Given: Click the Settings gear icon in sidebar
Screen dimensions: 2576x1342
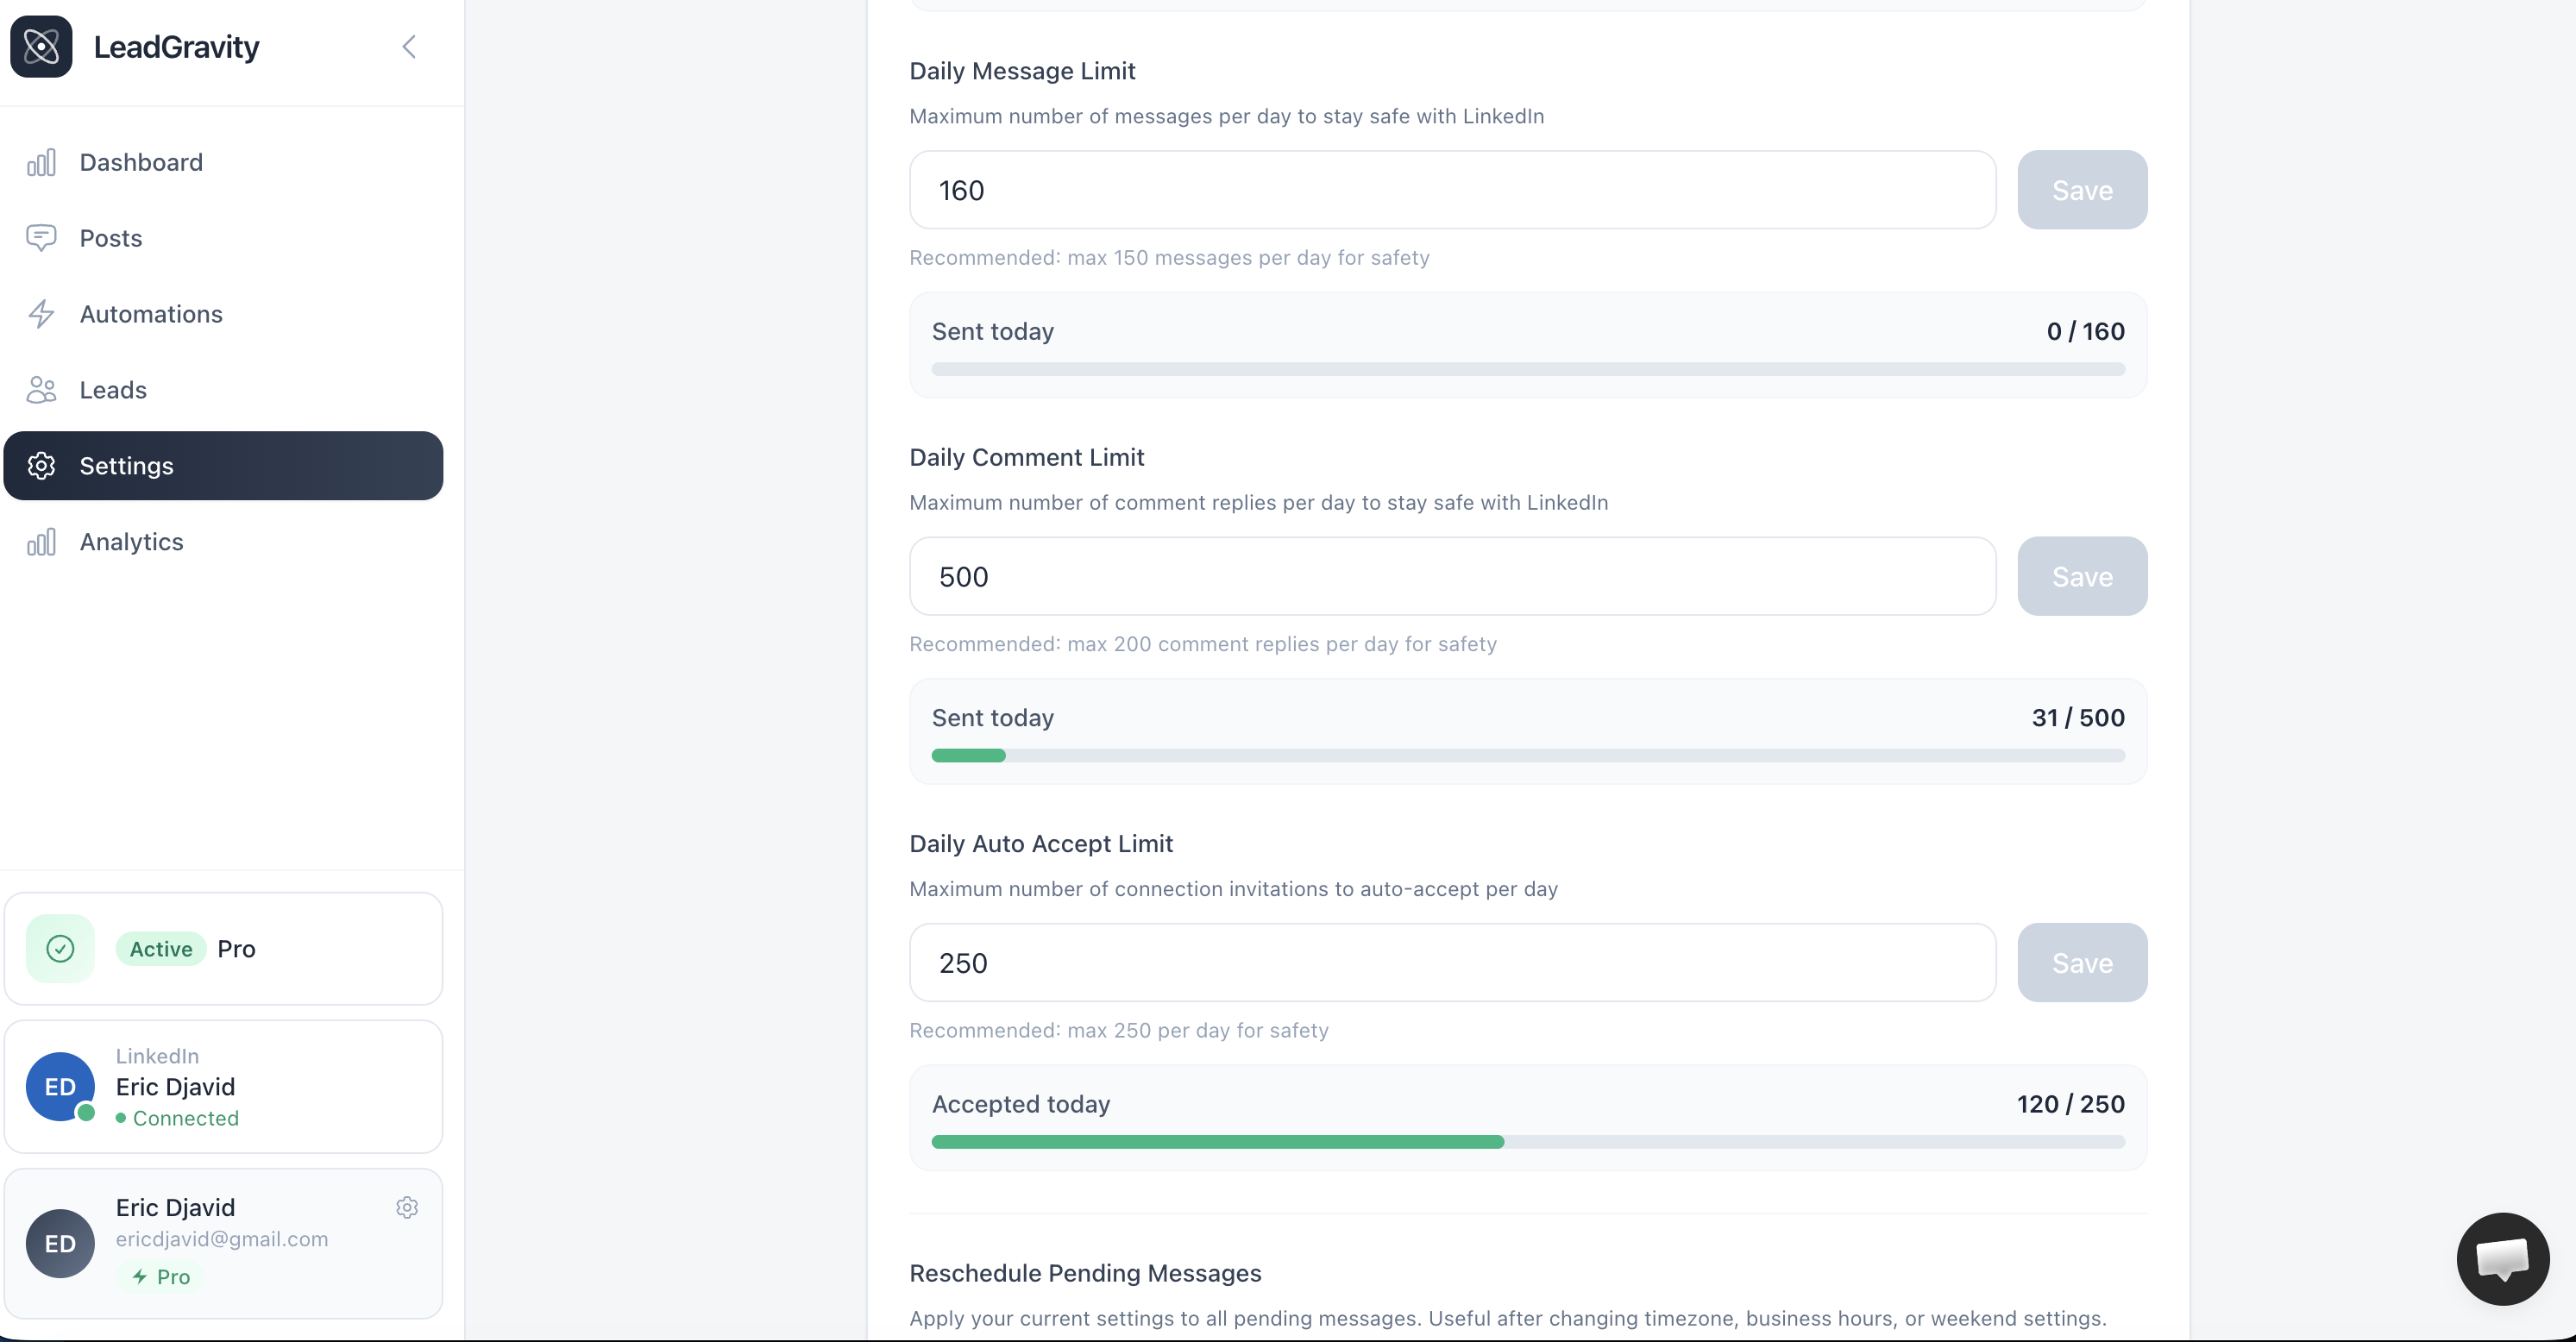Looking at the screenshot, I should click(42, 466).
